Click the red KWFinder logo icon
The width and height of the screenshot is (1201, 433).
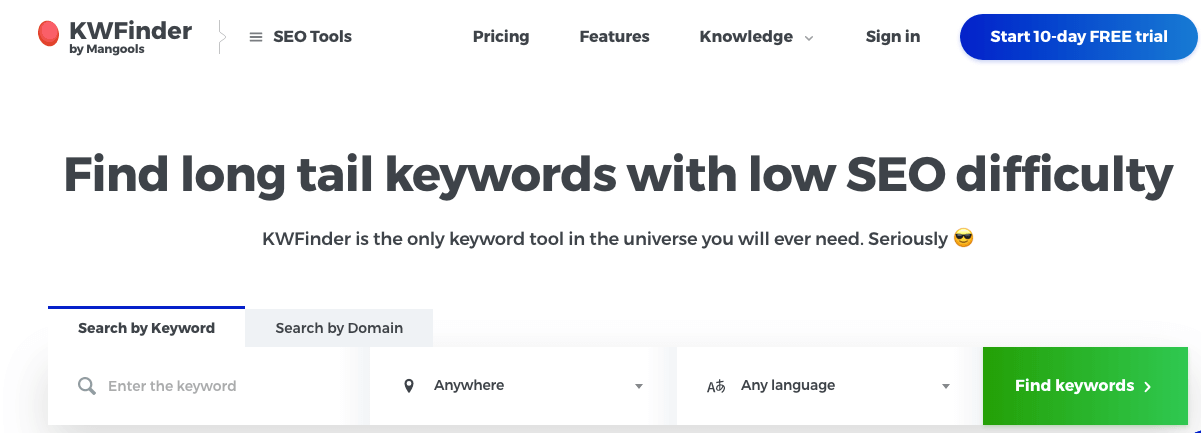pos(48,36)
